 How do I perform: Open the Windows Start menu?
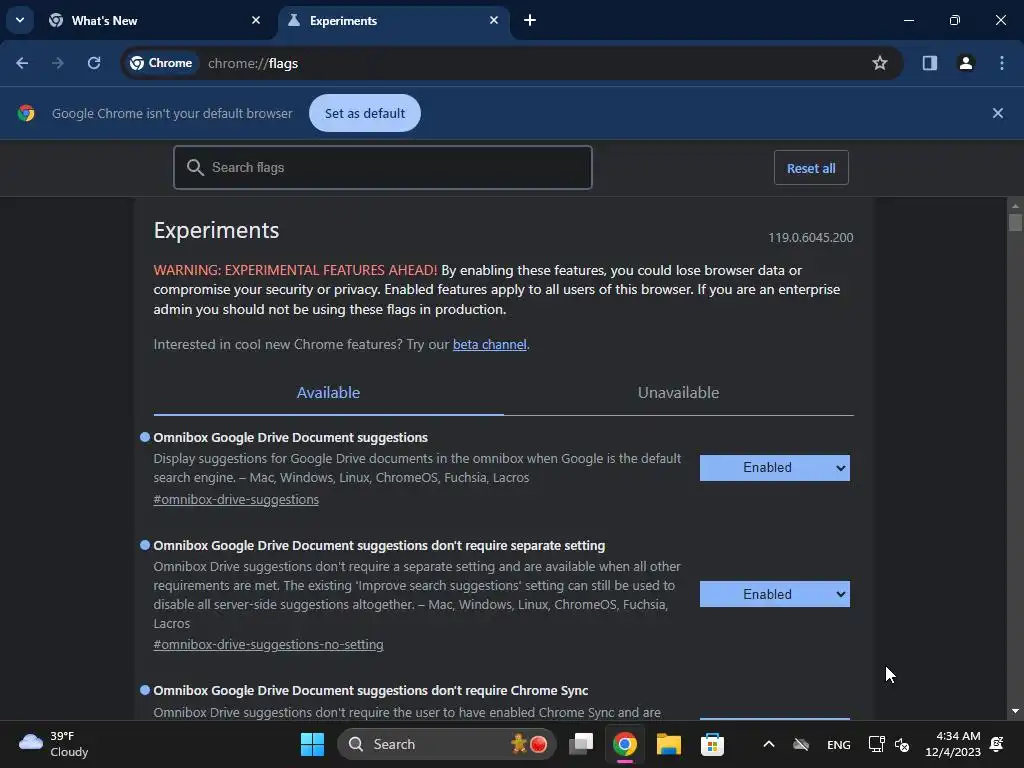click(x=312, y=744)
